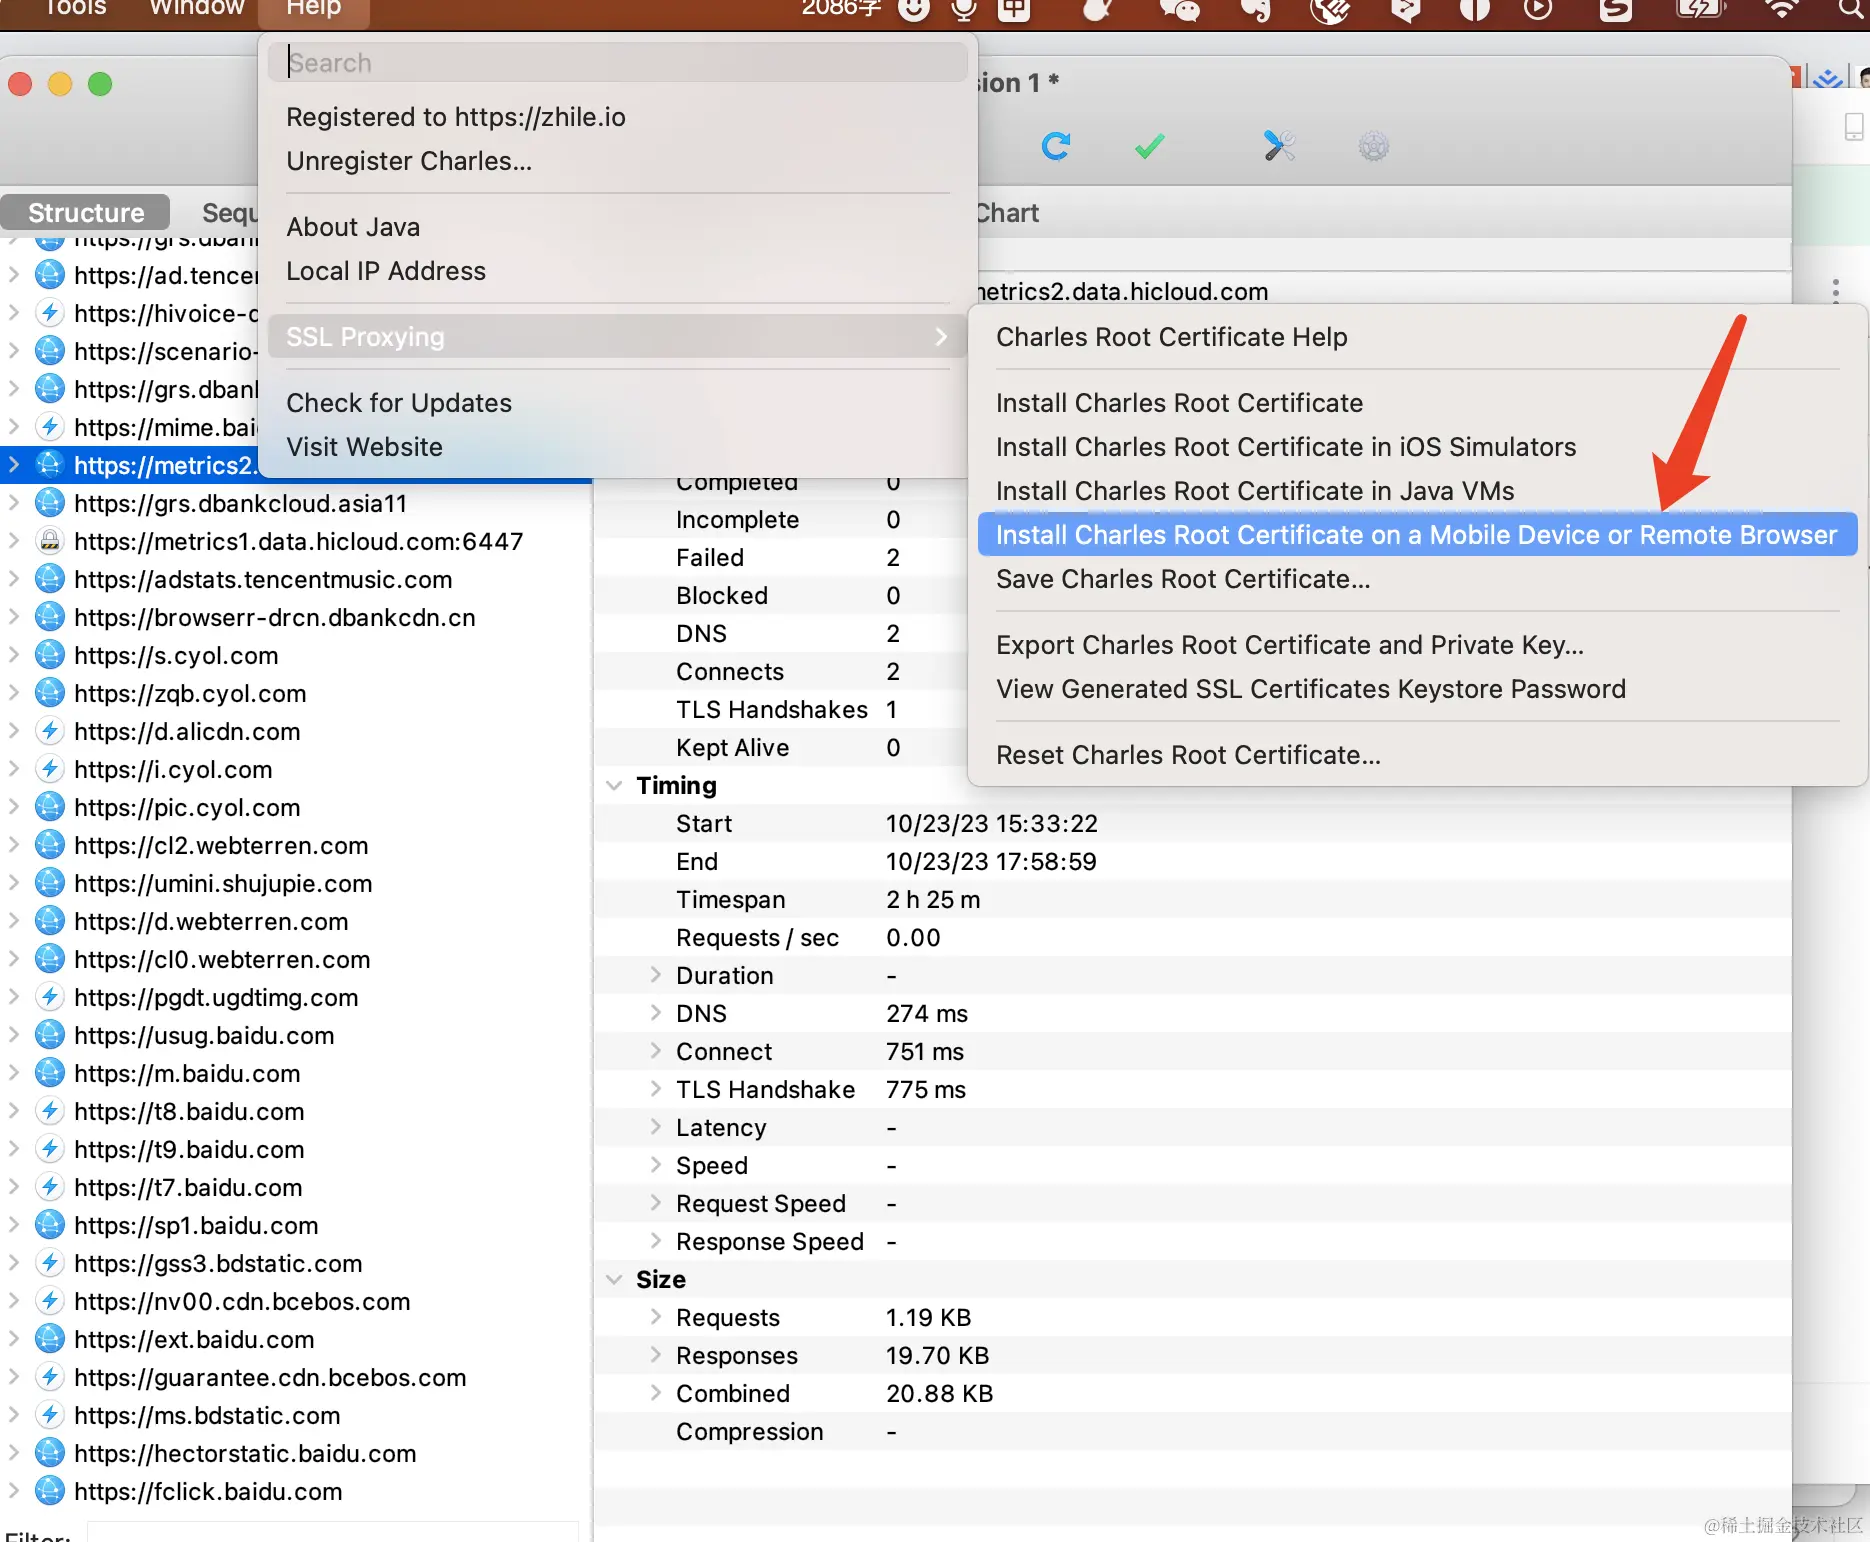
Task: Open WeChat from the macOS menu bar
Action: coord(1179,9)
